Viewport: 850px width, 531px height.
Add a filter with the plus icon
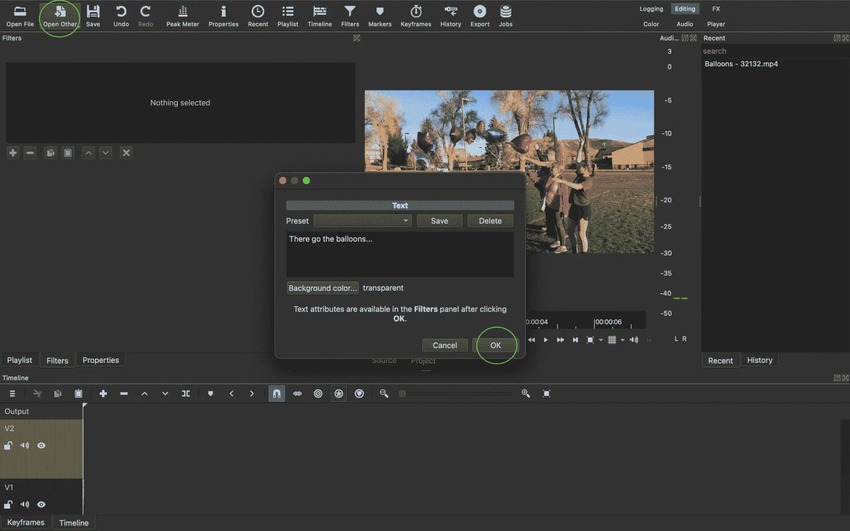[x=13, y=153]
